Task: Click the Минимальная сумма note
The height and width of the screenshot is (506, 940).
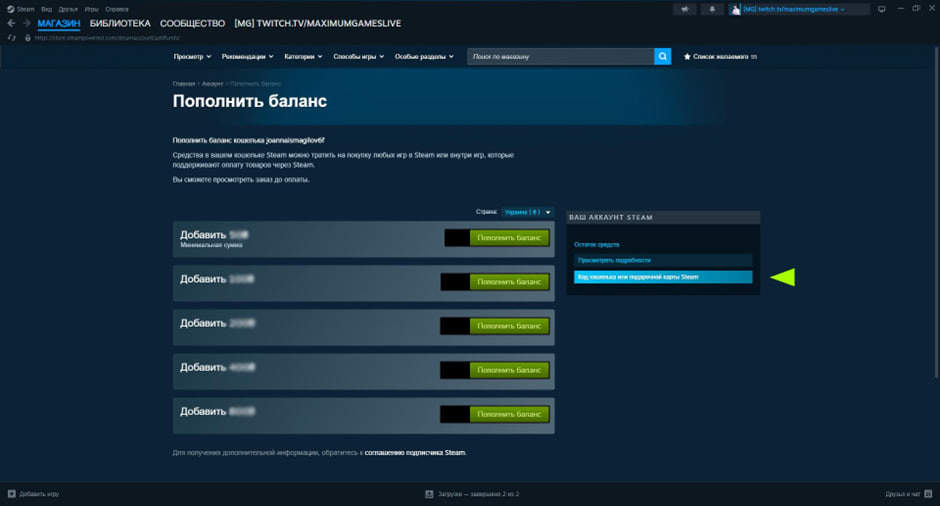Action: 212,245
